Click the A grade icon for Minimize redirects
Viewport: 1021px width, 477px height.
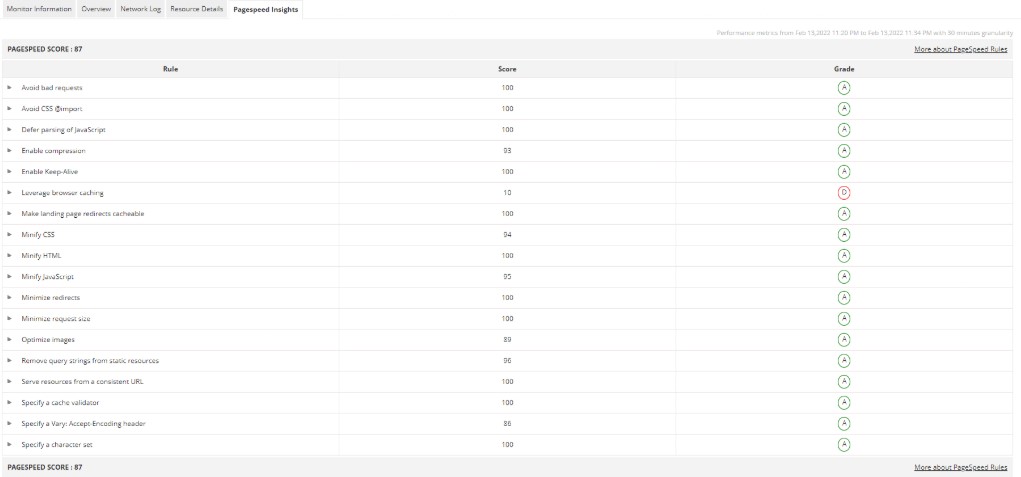tap(843, 297)
